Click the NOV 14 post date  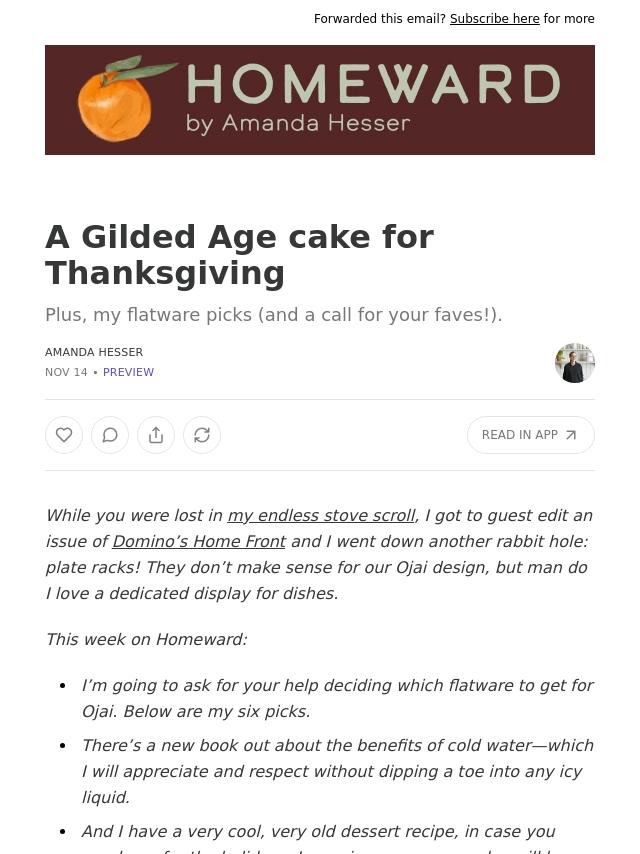point(66,372)
